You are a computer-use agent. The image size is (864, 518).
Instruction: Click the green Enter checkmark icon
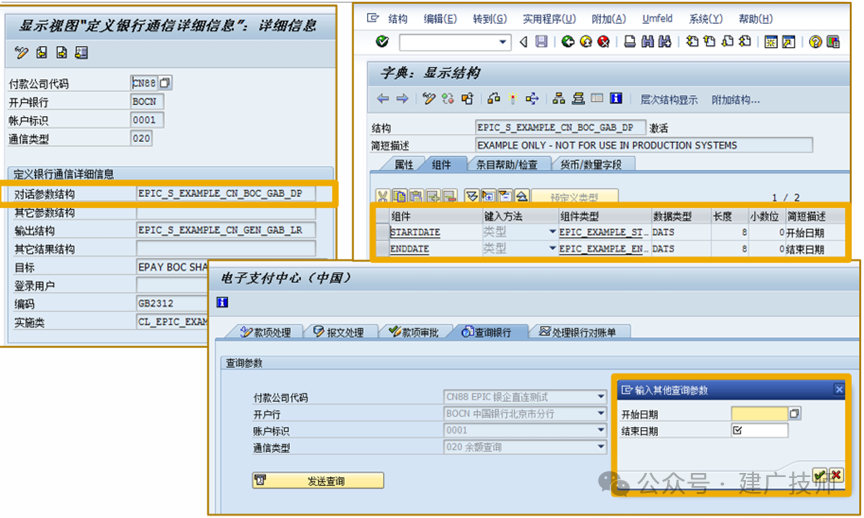(382, 42)
